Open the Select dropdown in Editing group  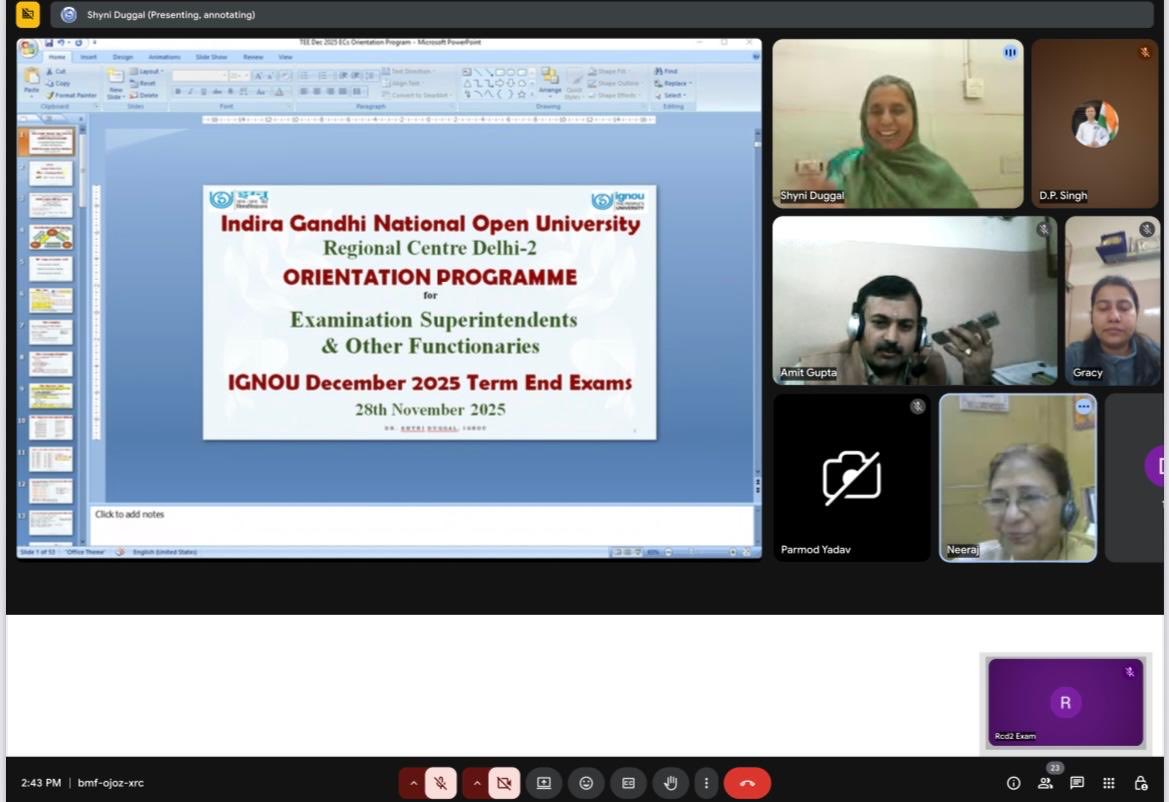670,95
